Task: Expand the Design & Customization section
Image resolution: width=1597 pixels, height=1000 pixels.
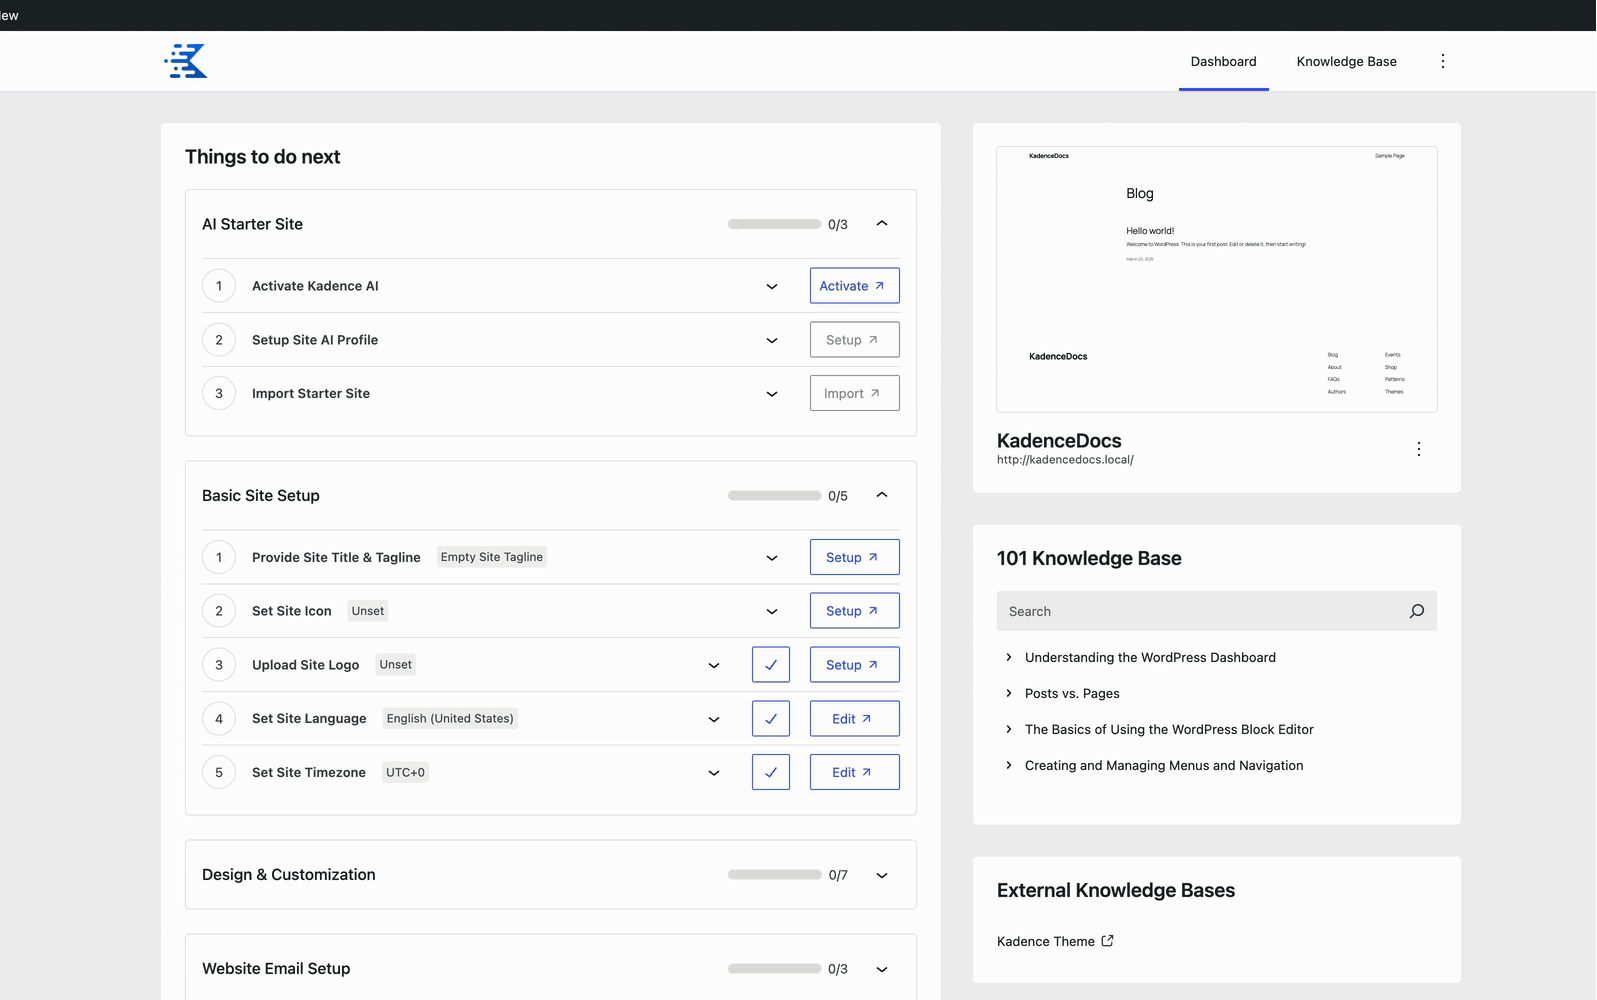Action: tap(882, 875)
